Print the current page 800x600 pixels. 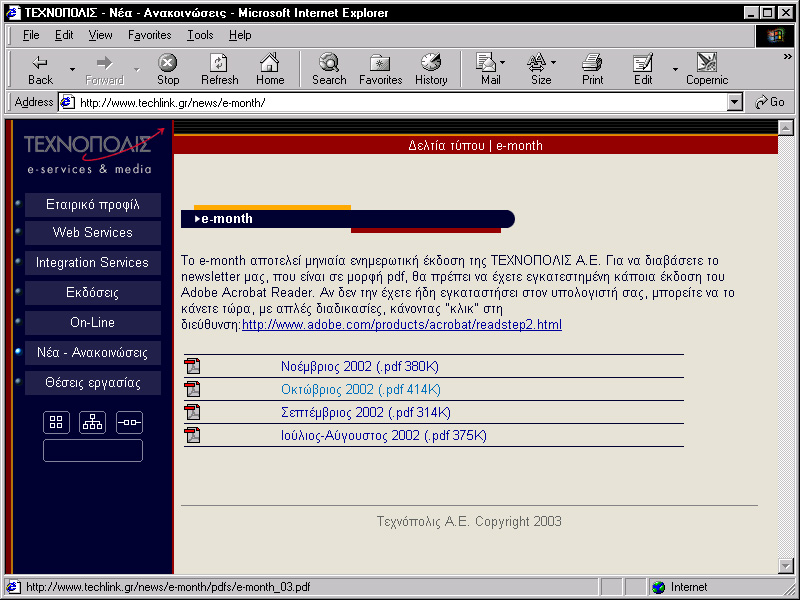(592, 69)
